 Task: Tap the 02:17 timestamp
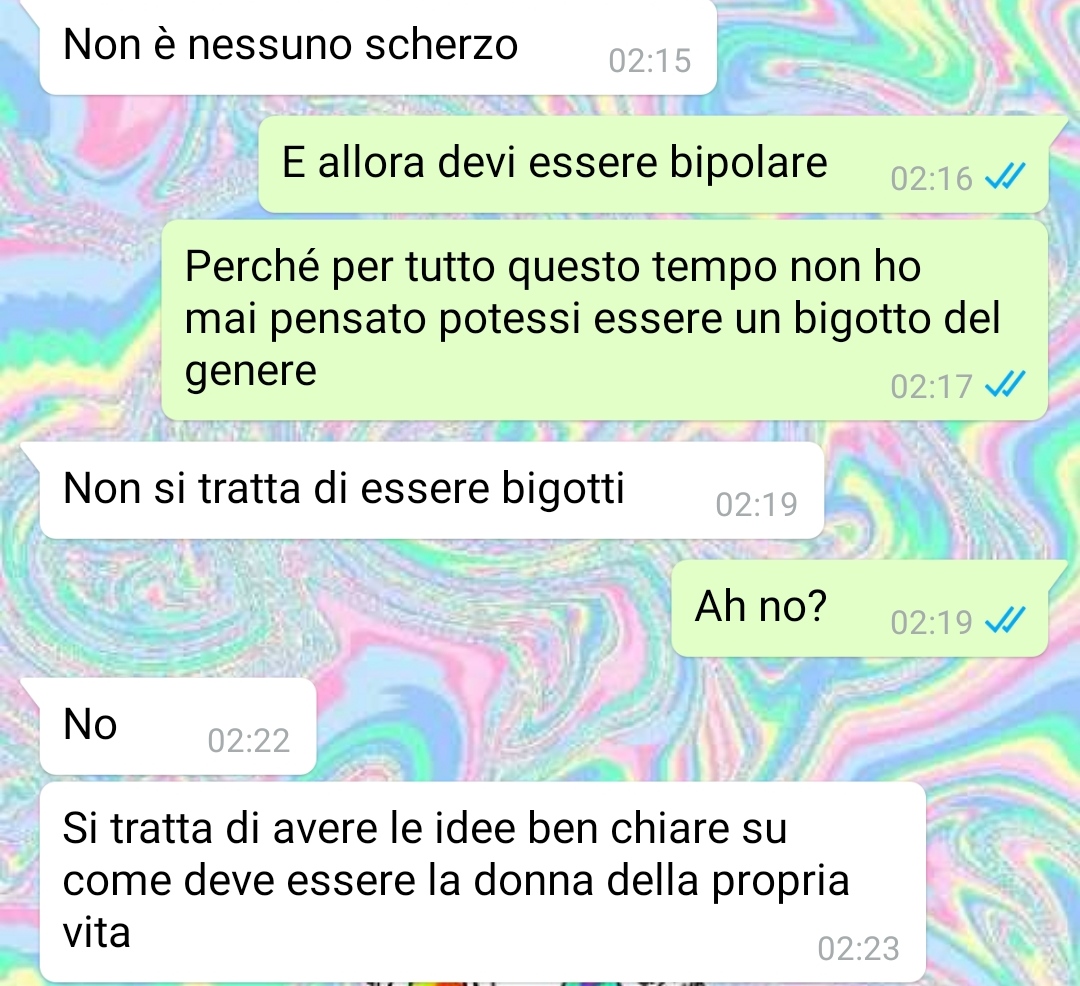coord(931,386)
